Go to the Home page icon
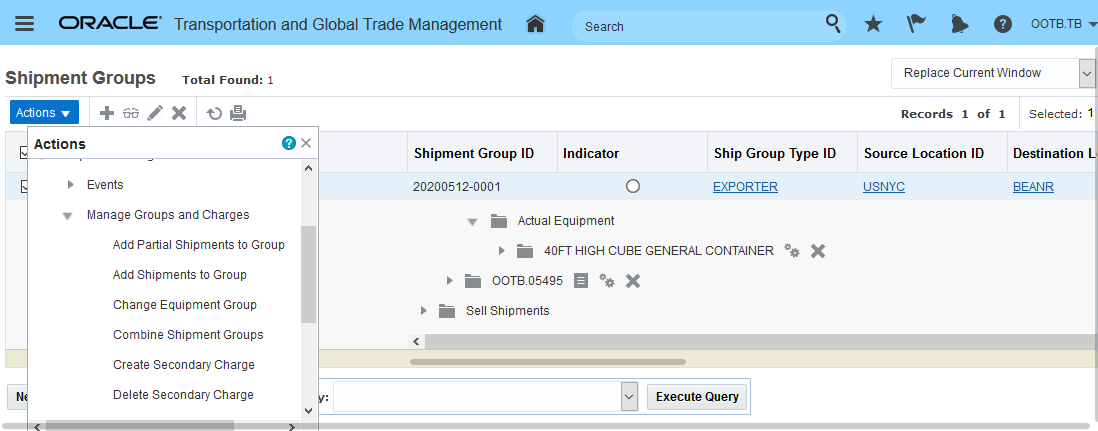This screenshot has width=1098, height=431. (535, 24)
